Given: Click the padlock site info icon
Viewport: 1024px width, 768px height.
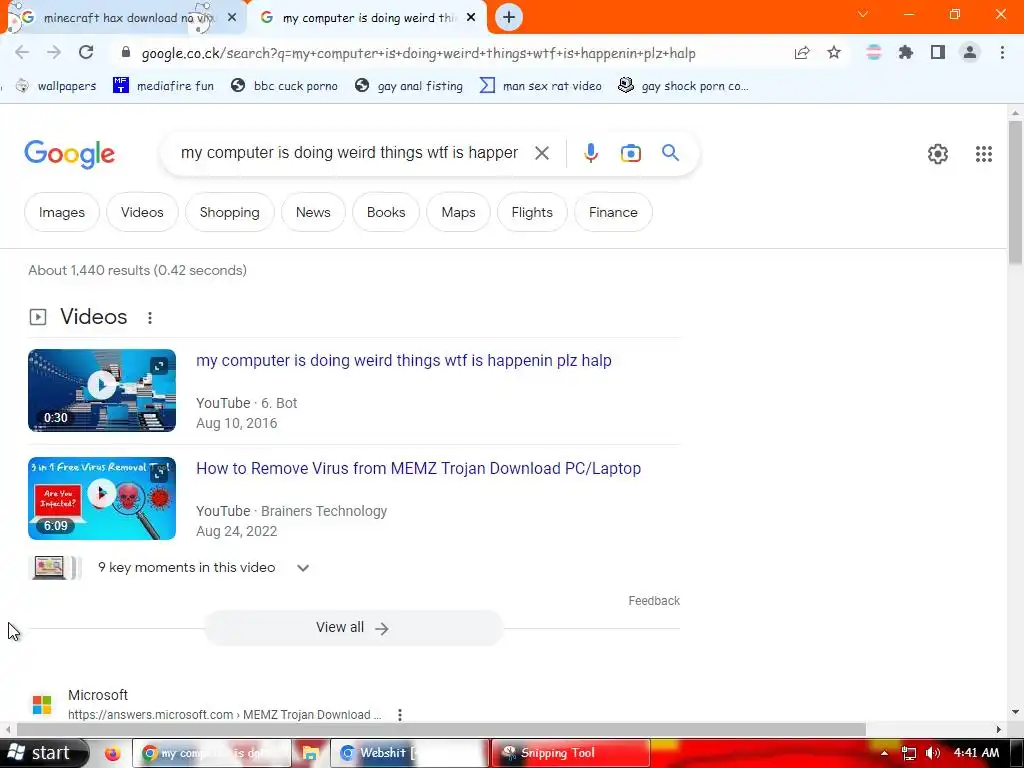Looking at the screenshot, I should pos(126,53).
